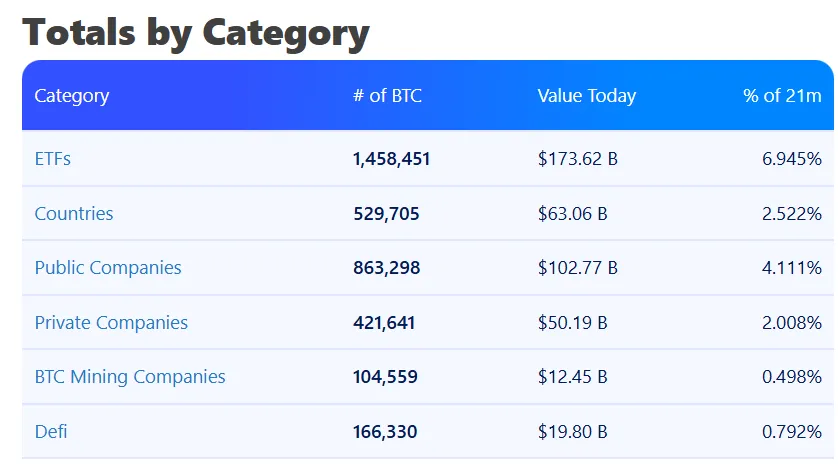Open the Defi category link
Image resolution: width=838 pixels, height=468 pixels.
[x=51, y=432]
